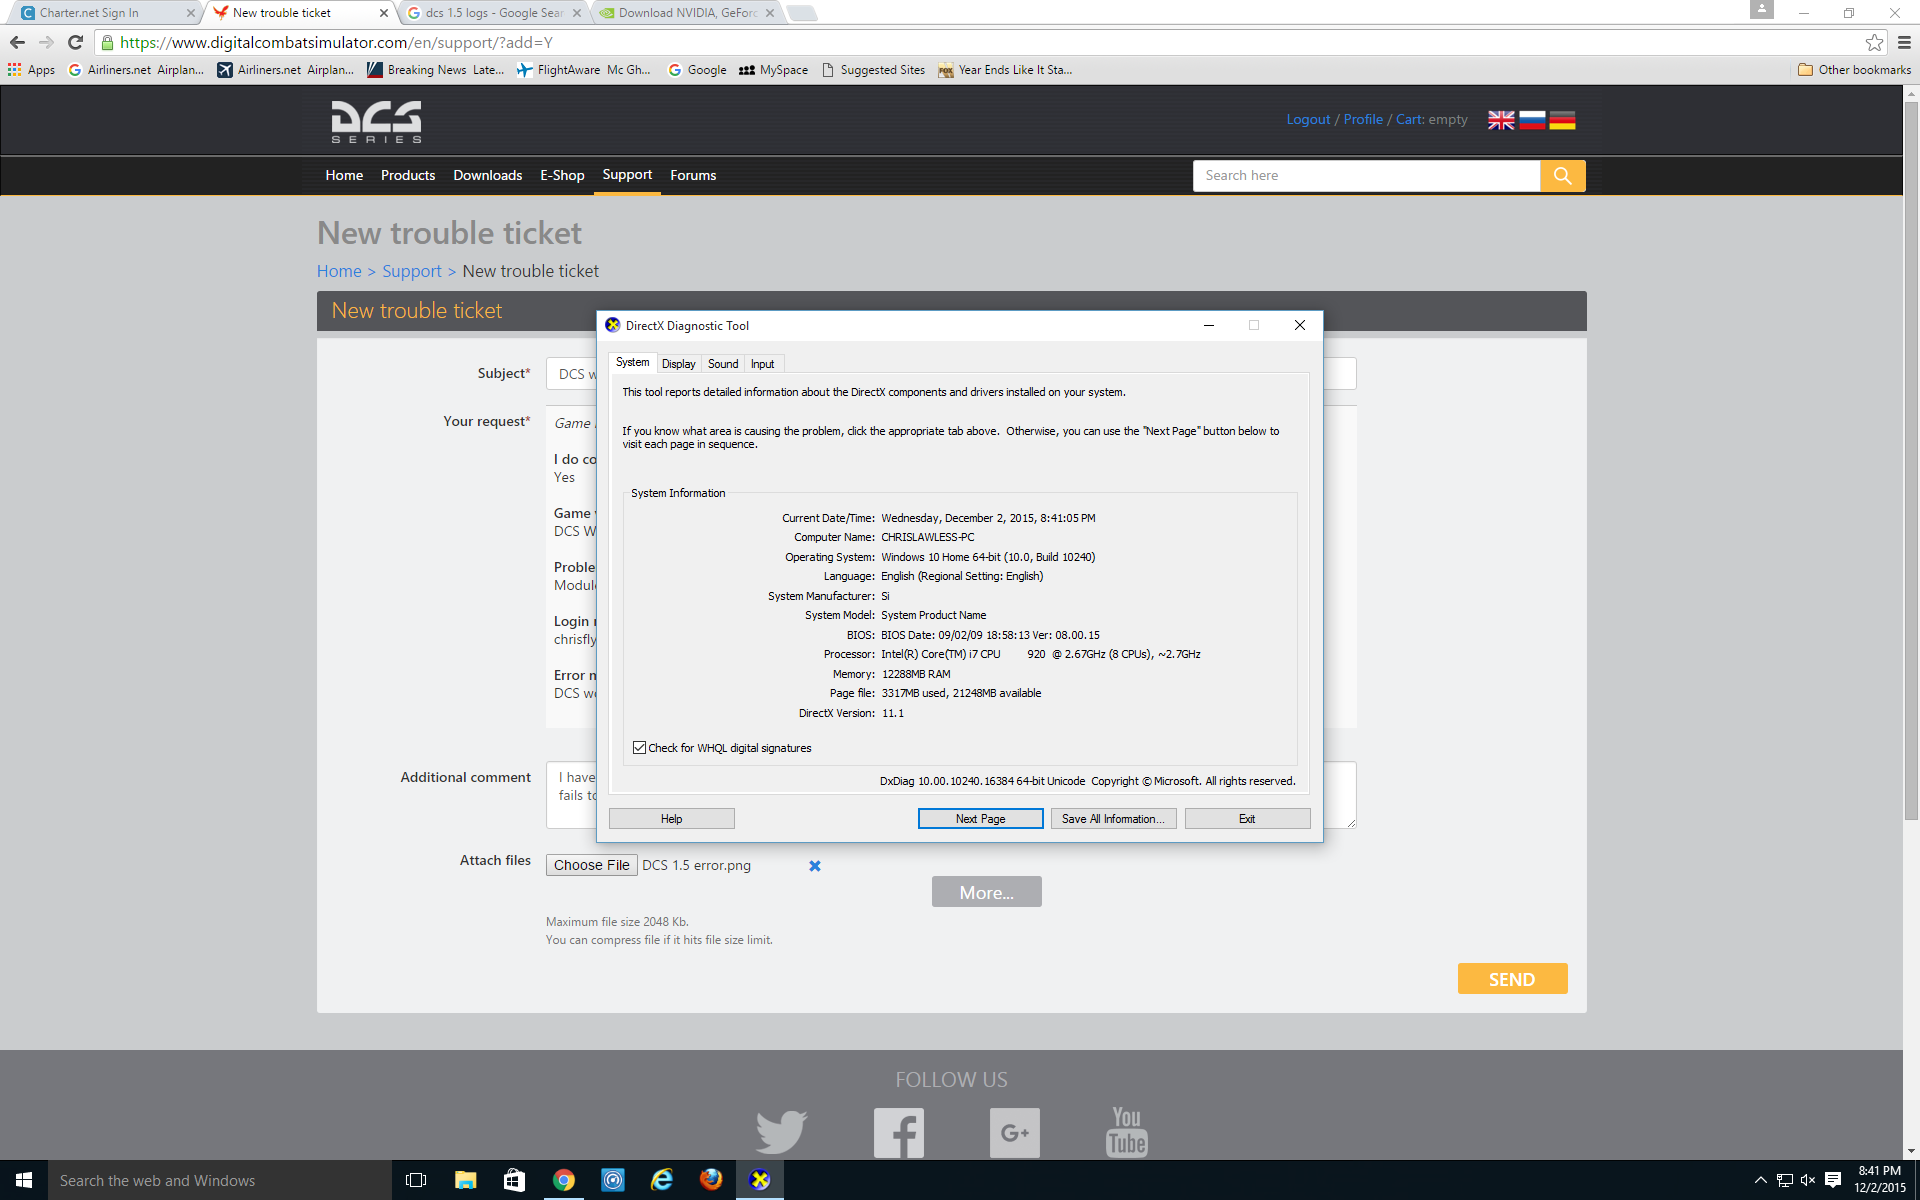The height and width of the screenshot is (1200, 1920).
Task: Click Home in the breadcrumb
Action: [x=339, y=271]
